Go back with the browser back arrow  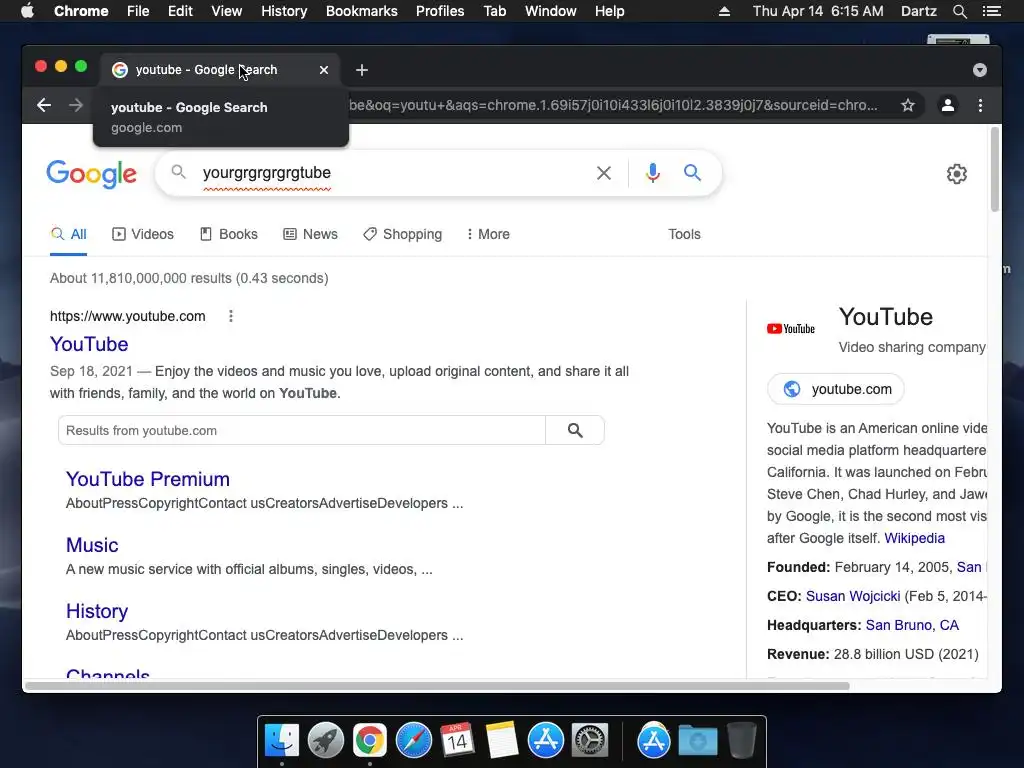[x=44, y=105]
